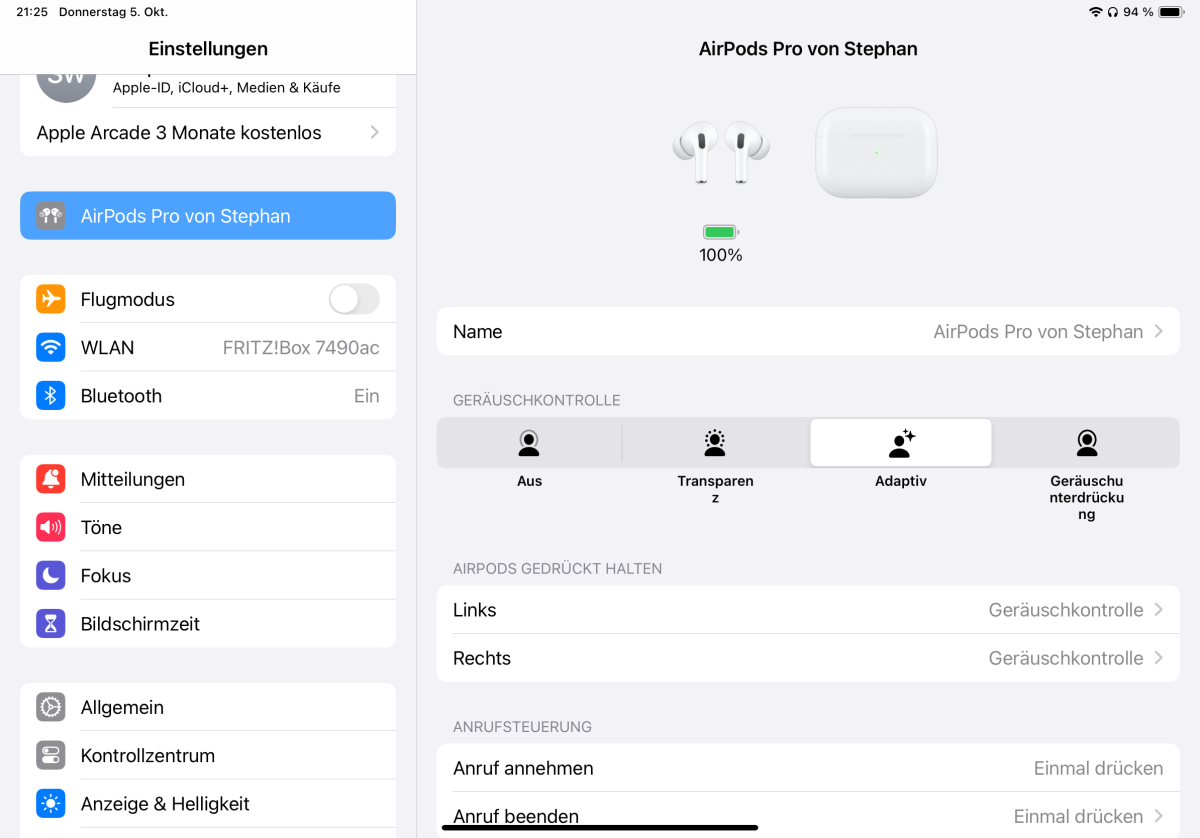Open the Töne settings
Viewport: 1200px width, 838px height.
pos(208,527)
